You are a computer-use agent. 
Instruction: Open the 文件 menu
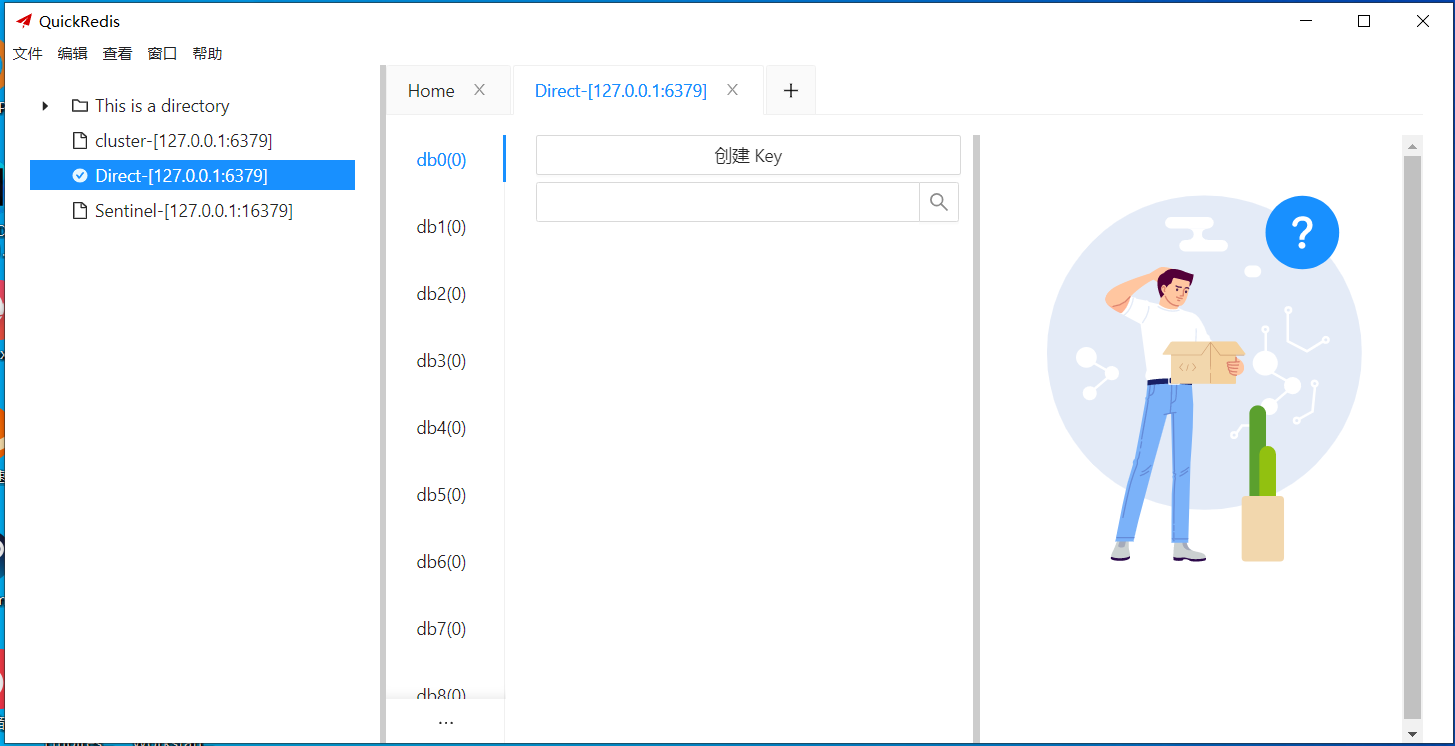pyautogui.click(x=27, y=54)
